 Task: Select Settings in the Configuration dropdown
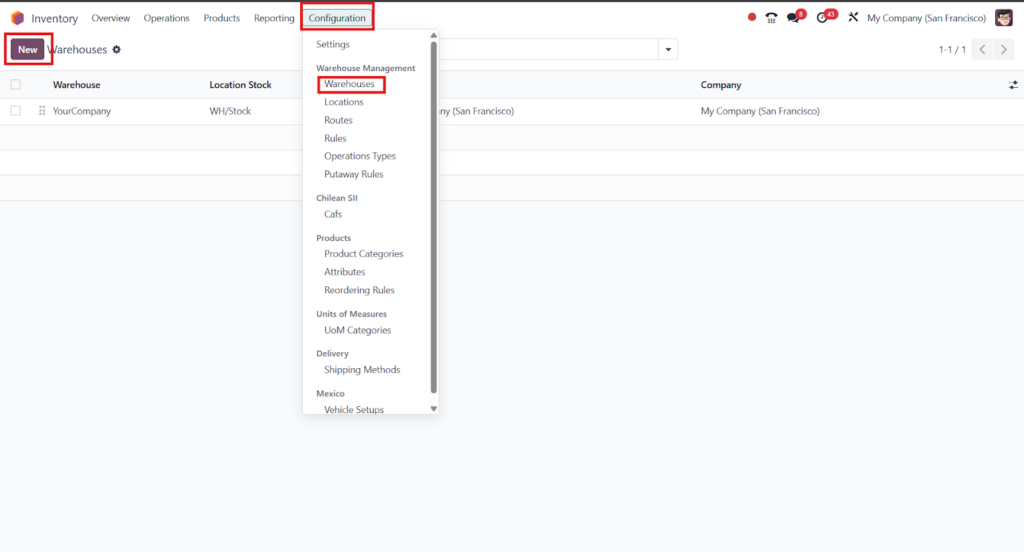pyautogui.click(x=333, y=44)
